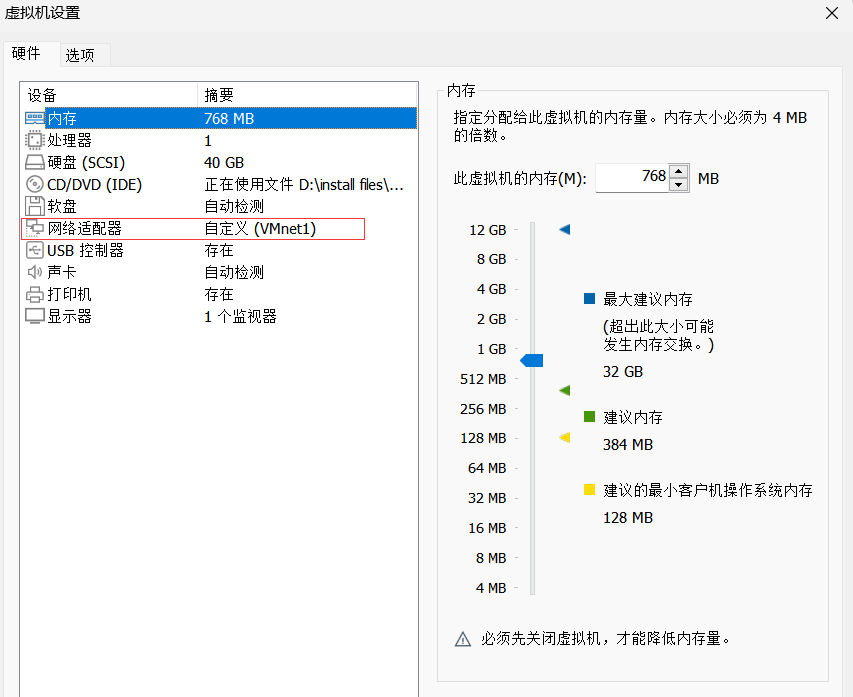Screen dimensions: 853x697
Task: Click the 128 MB scale label on slider
Action: [x=483, y=438]
